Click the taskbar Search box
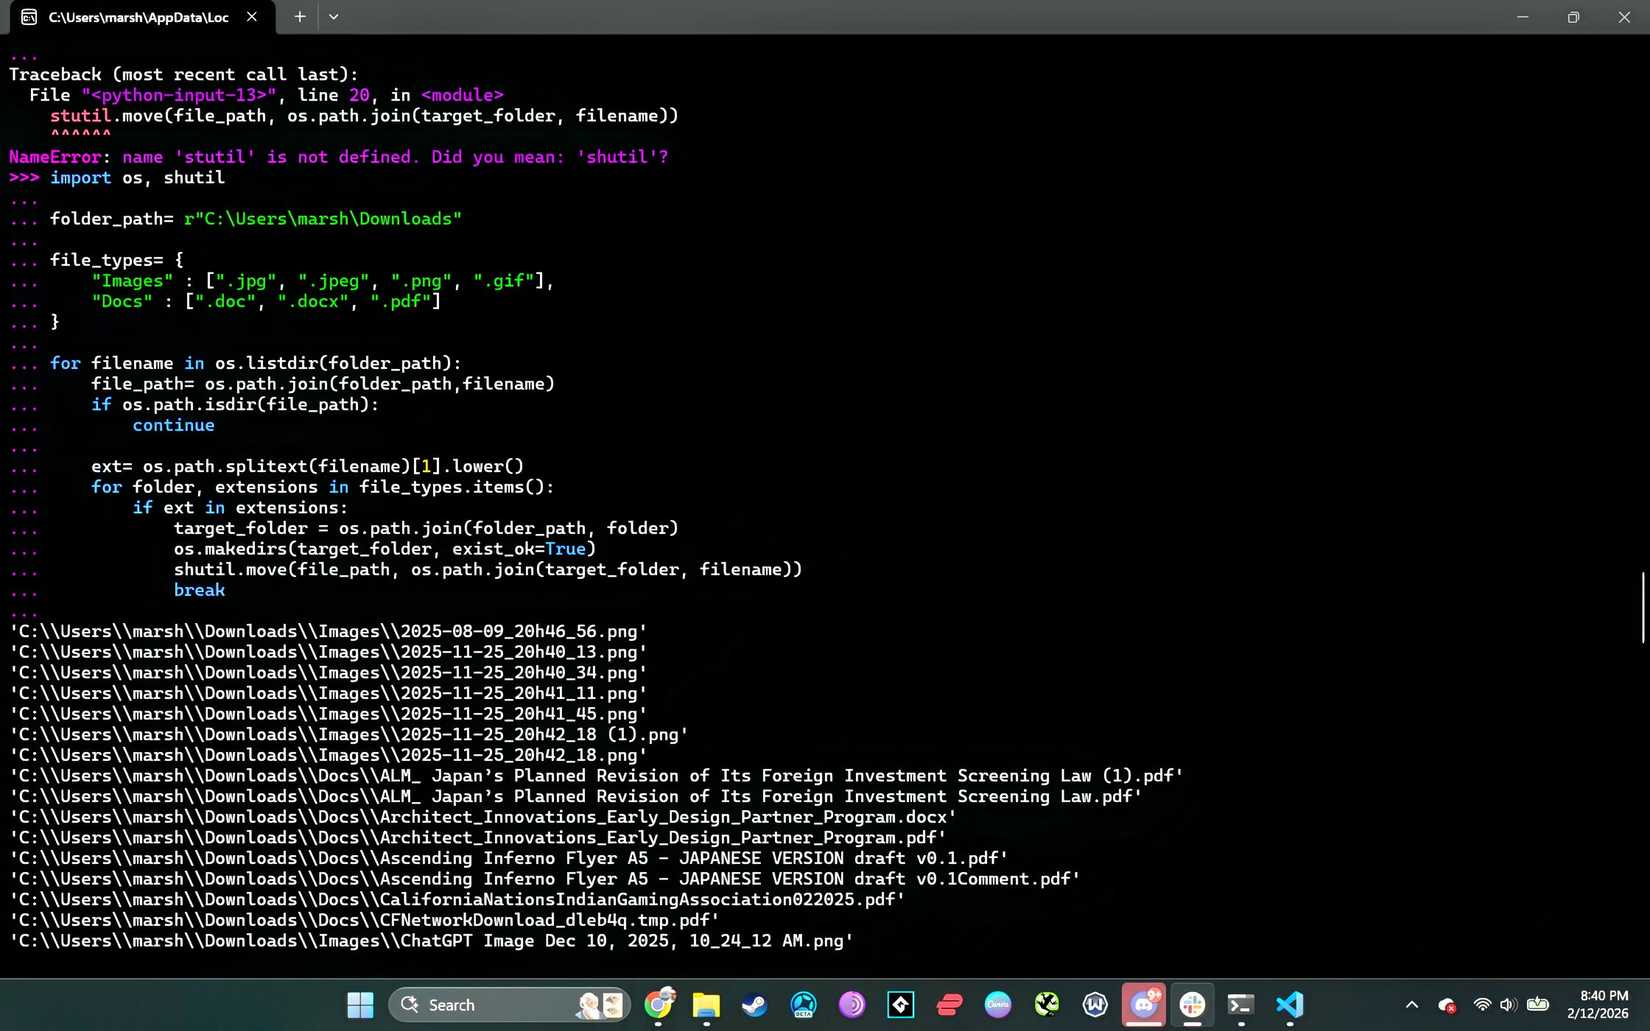Viewport: 1650px width, 1031px height. (509, 1005)
